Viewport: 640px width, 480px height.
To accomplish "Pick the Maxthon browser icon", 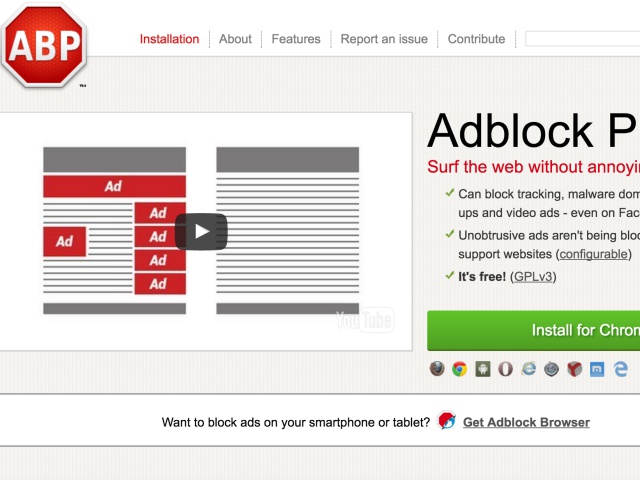I will tap(597, 368).
